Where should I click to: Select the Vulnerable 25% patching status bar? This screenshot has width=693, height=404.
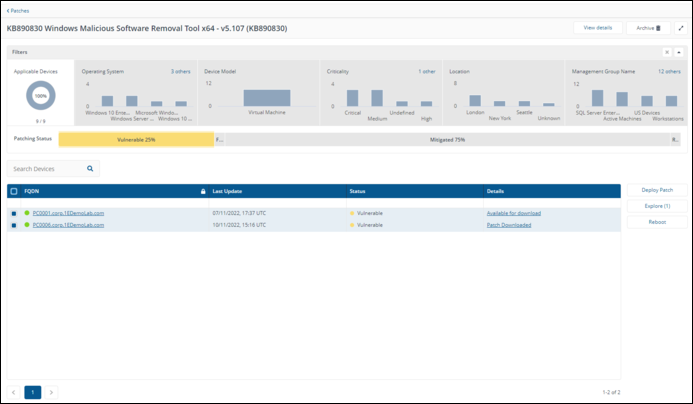(x=136, y=140)
